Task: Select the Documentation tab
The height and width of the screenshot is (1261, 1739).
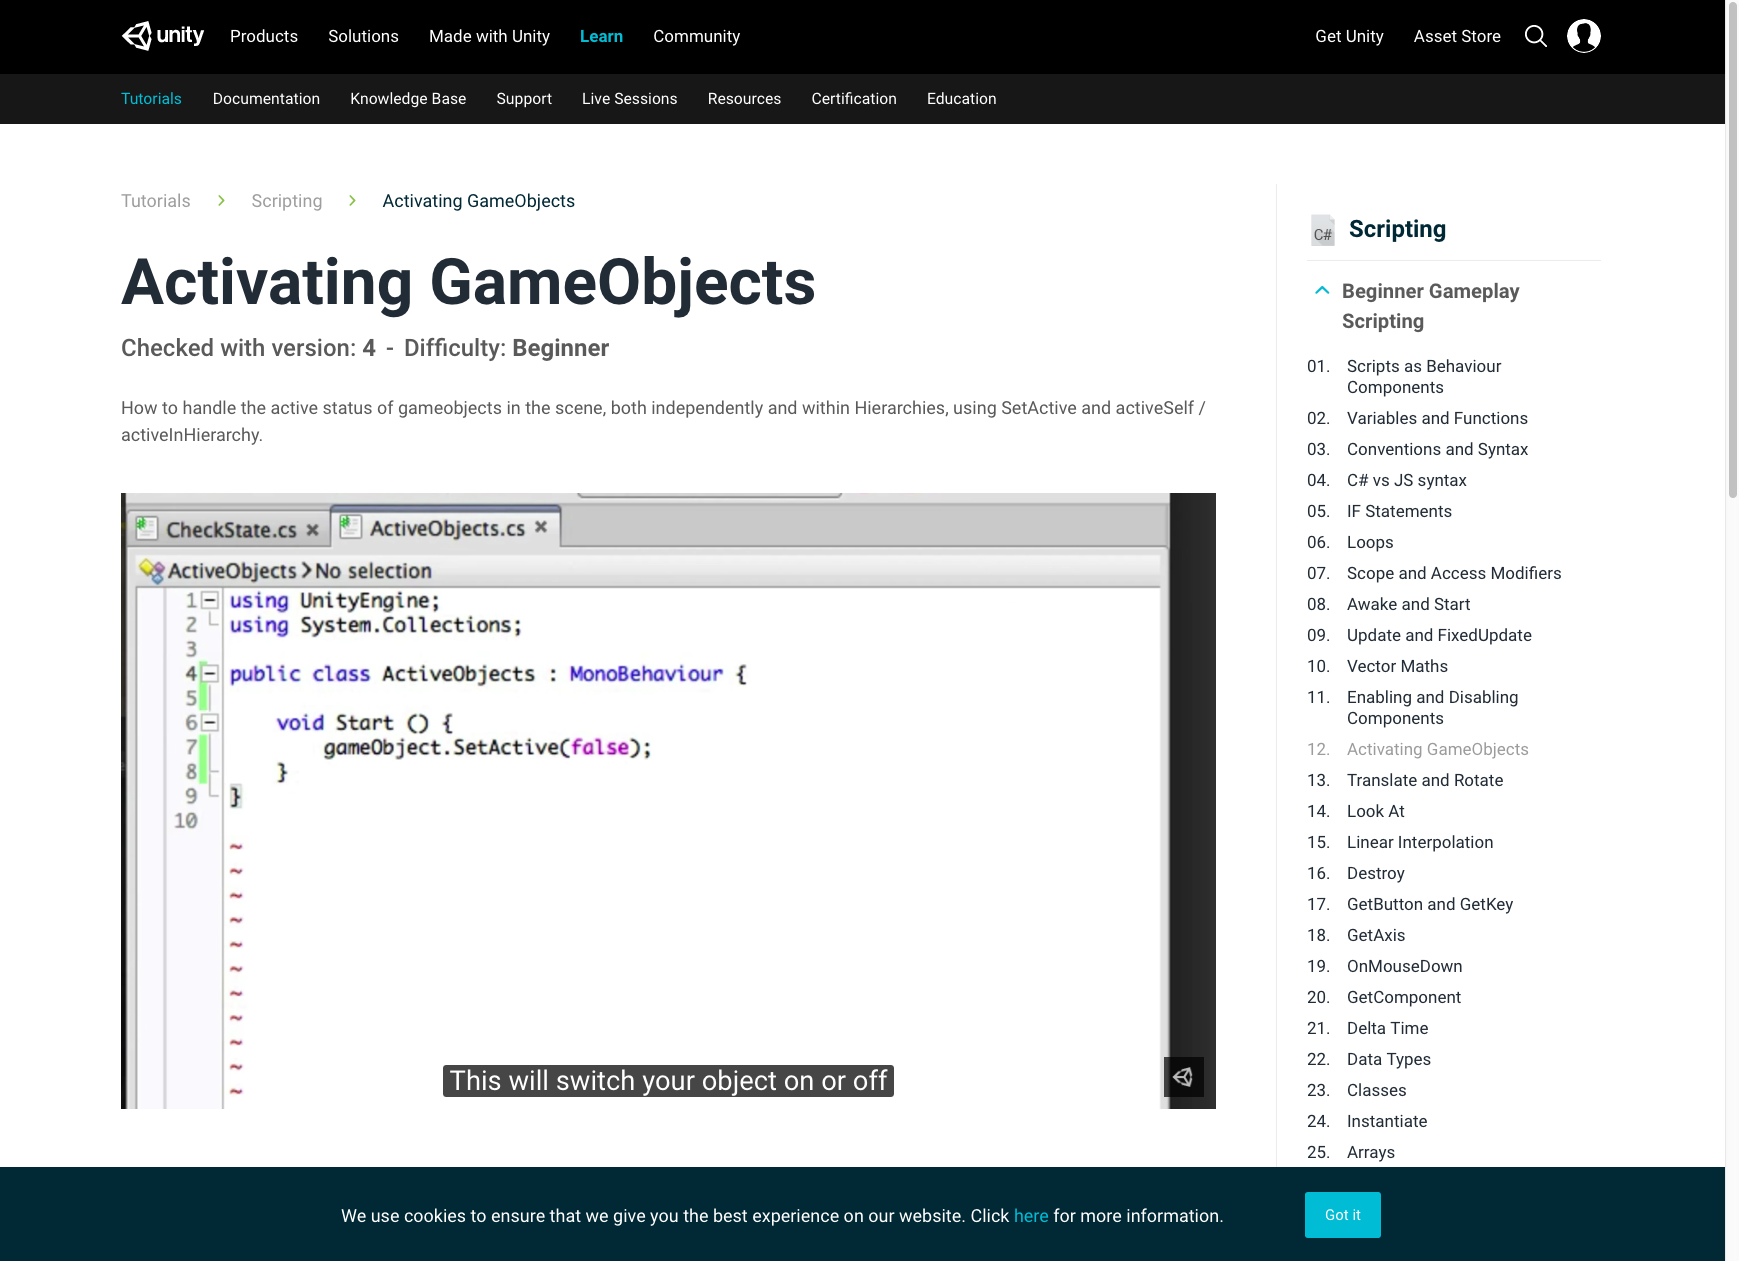Action: pos(266,98)
